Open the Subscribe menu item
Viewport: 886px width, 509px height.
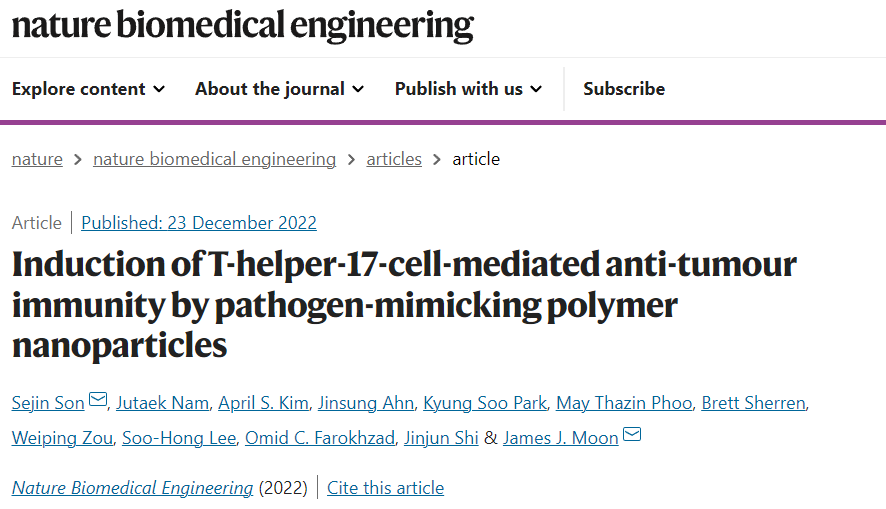pyautogui.click(x=624, y=89)
